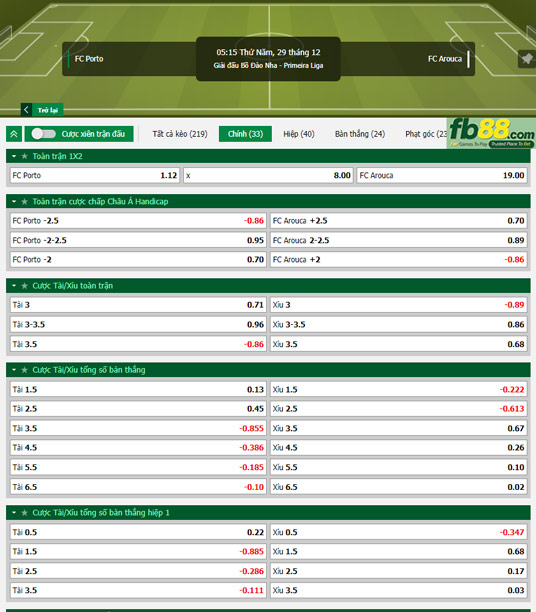Pick Tài 2.5 at 0.45
The height and width of the screenshot is (612, 536).
click(138, 409)
